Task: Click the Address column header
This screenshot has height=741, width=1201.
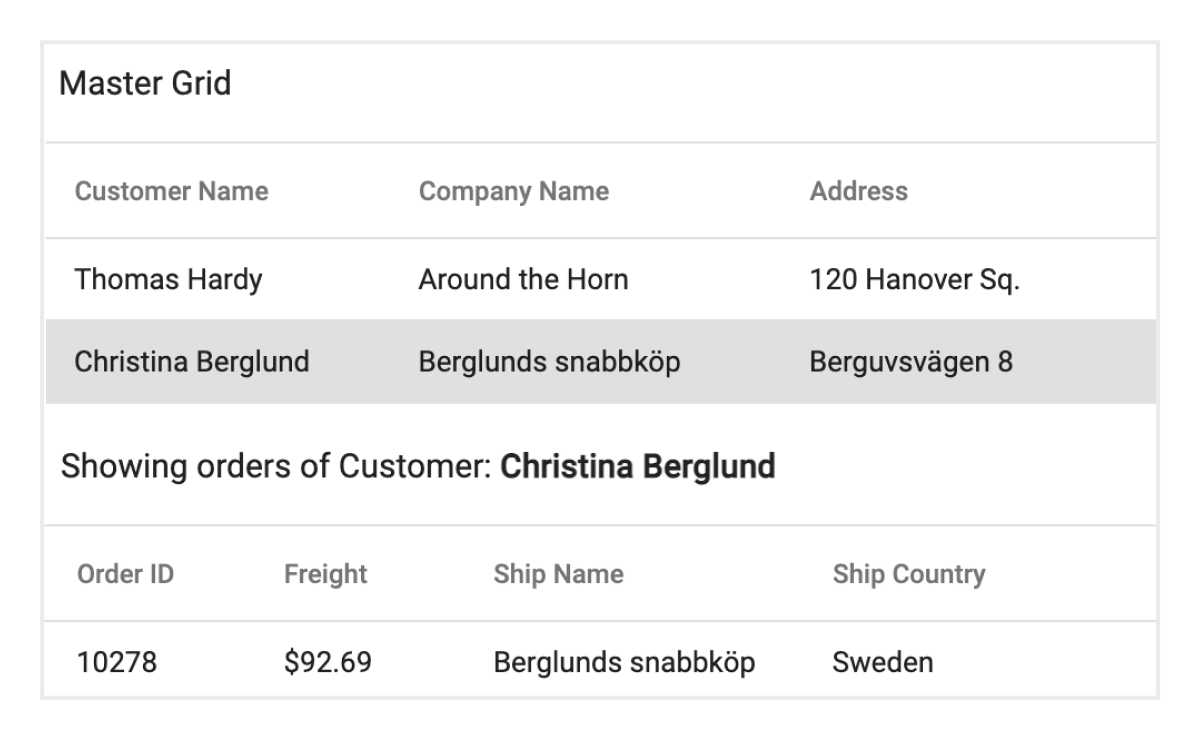Action: click(858, 191)
